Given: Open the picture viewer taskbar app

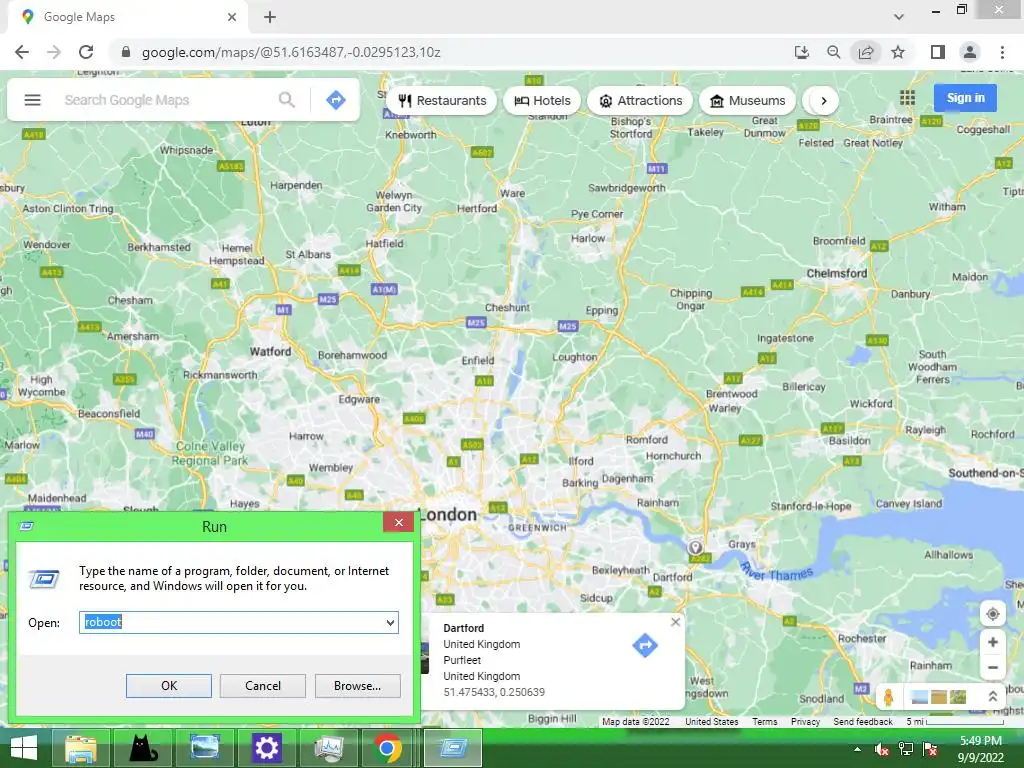Looking at the screenshot, I should click(x=204, y=748).
